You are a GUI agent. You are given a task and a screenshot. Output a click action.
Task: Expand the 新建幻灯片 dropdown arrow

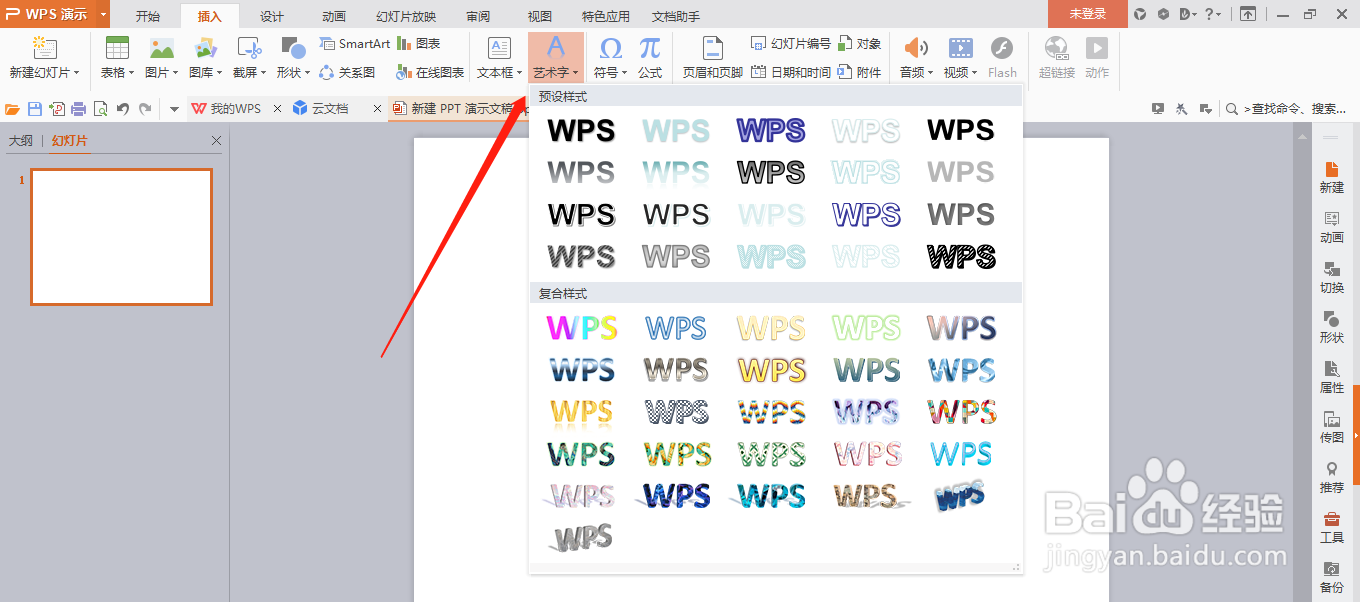click(x=76, y=73)
